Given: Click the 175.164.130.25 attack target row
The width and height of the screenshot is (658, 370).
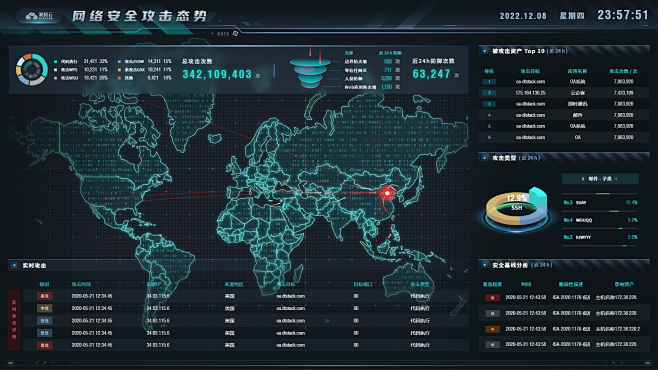Looking at the screenshot, I should pos(564,93).
